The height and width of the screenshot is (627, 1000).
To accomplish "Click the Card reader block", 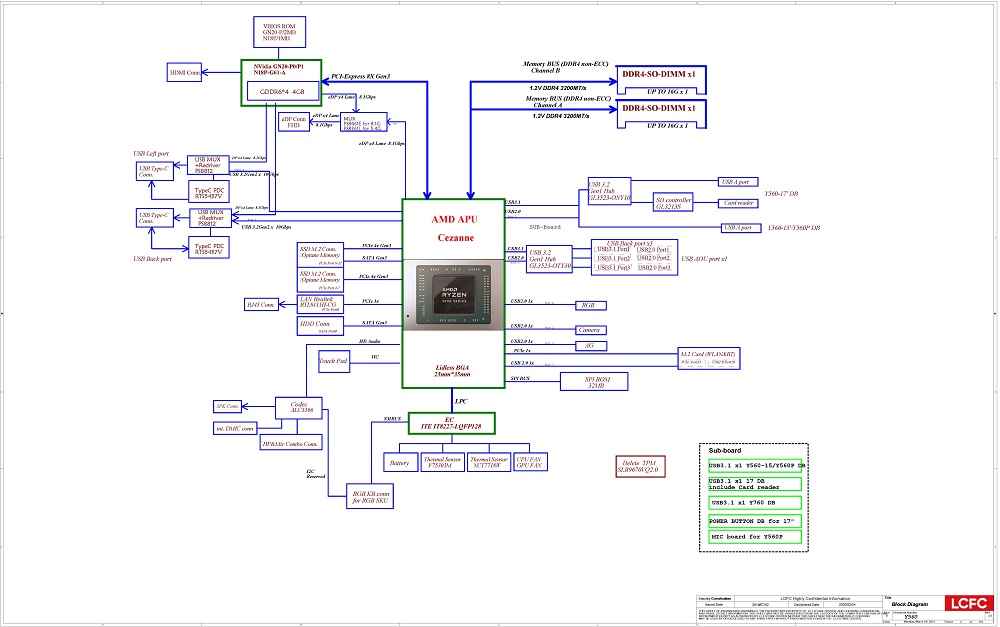I will pyautogui.click(x=738, y=203).
